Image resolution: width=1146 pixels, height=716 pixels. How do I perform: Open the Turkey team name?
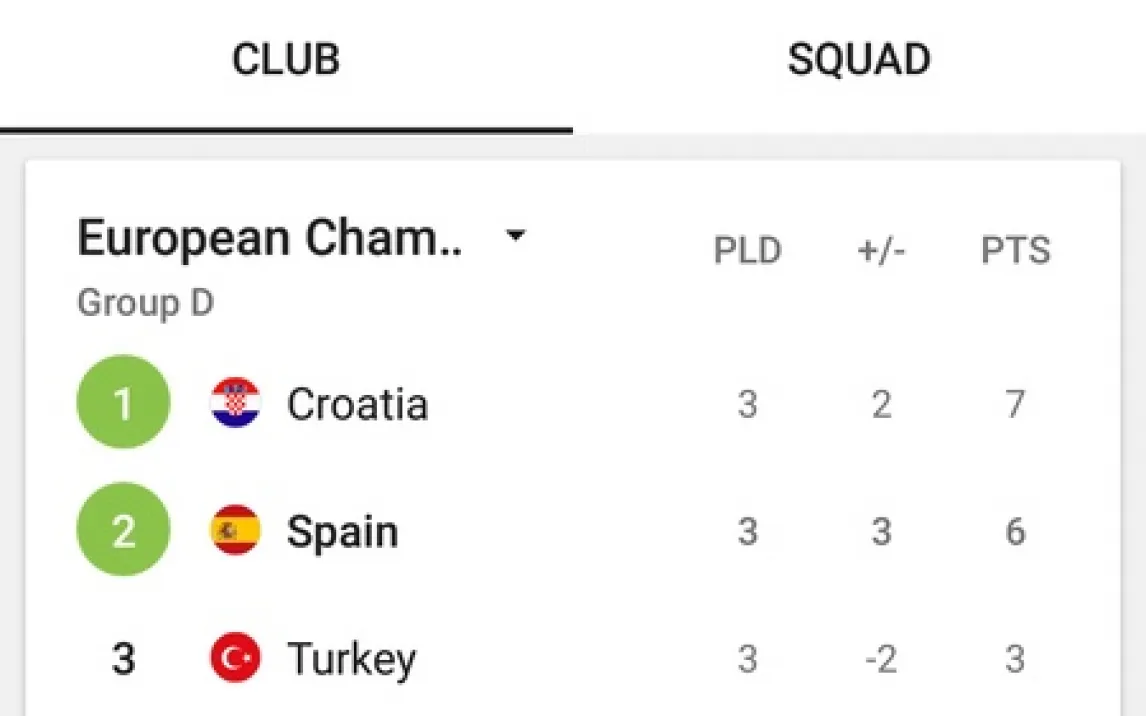coord(351,659)
